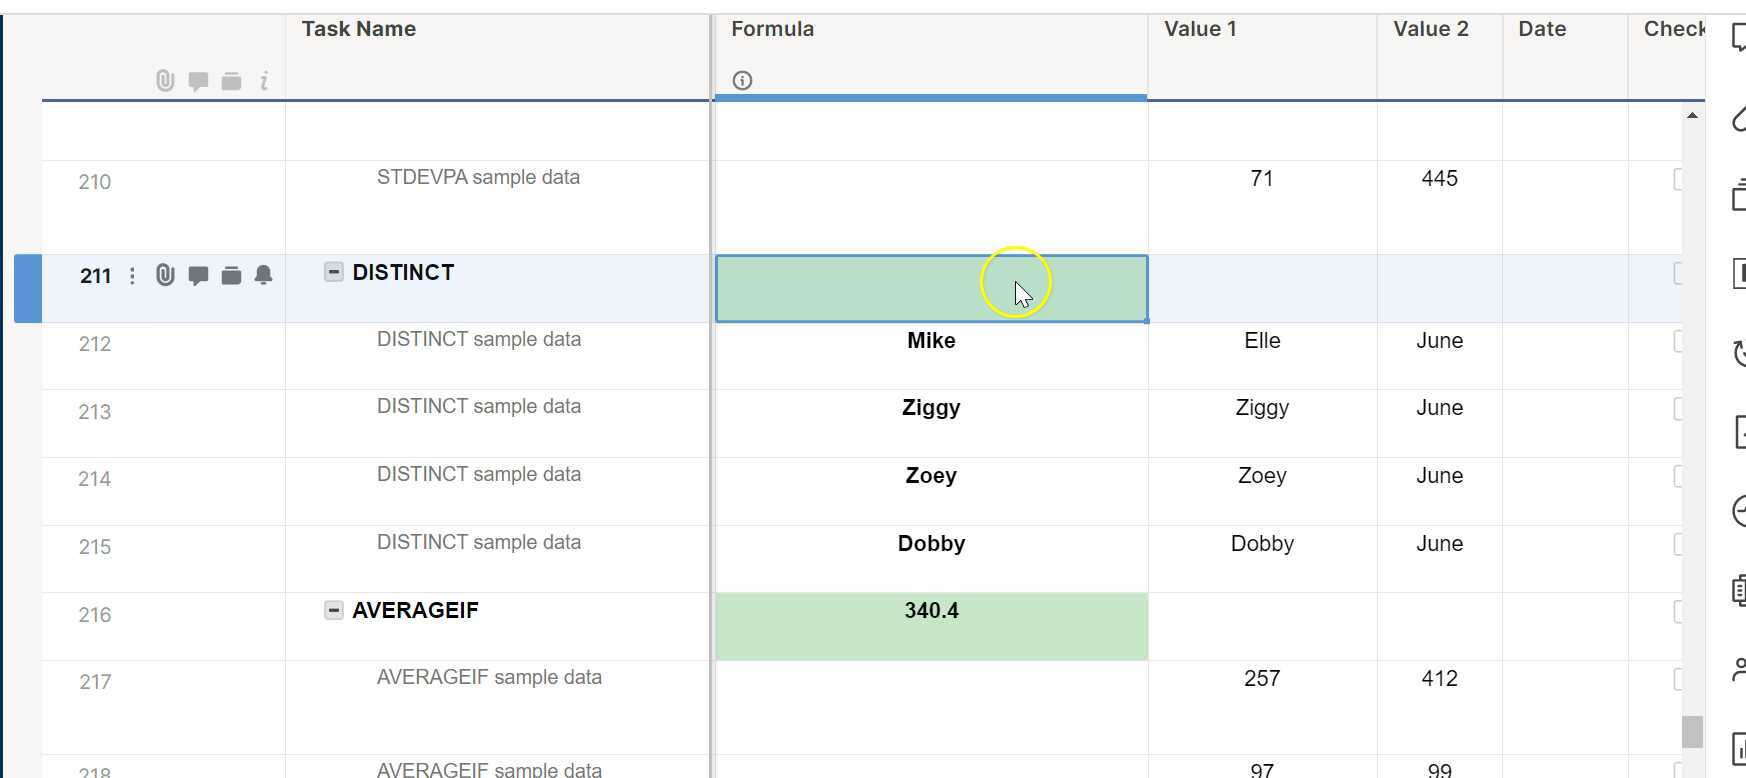Click reminder bell on row 211
This screenshot has width=1746, height=778.
[x=263, y=275]
